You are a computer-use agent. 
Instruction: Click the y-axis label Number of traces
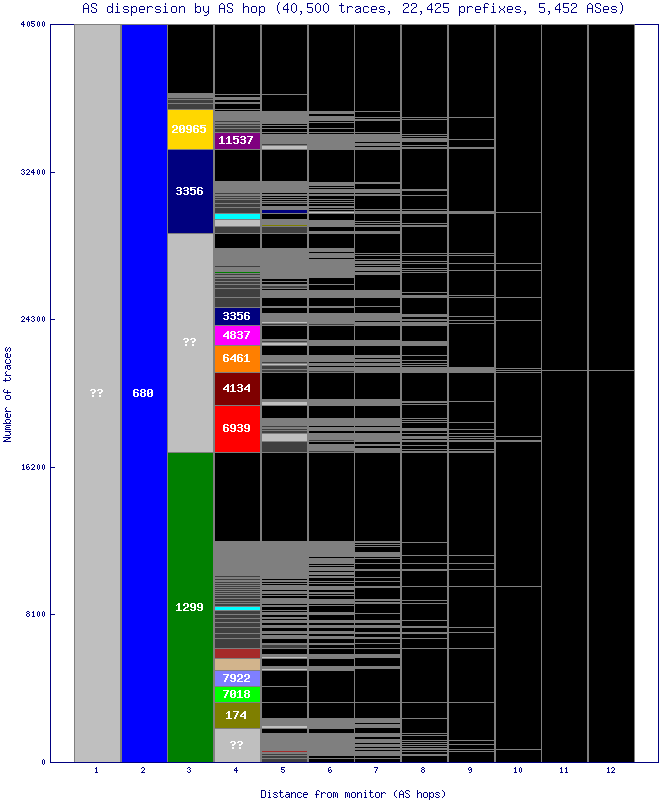(8, 394)
